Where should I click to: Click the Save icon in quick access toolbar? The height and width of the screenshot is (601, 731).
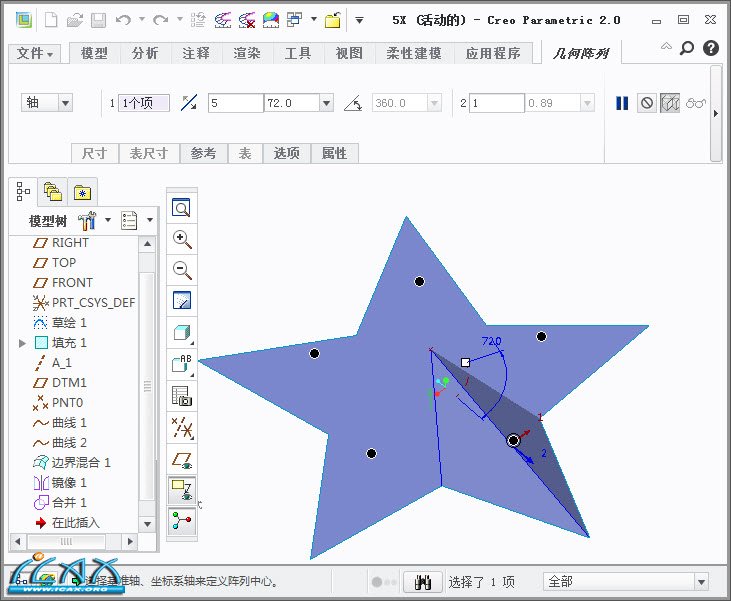pos(98,20)
